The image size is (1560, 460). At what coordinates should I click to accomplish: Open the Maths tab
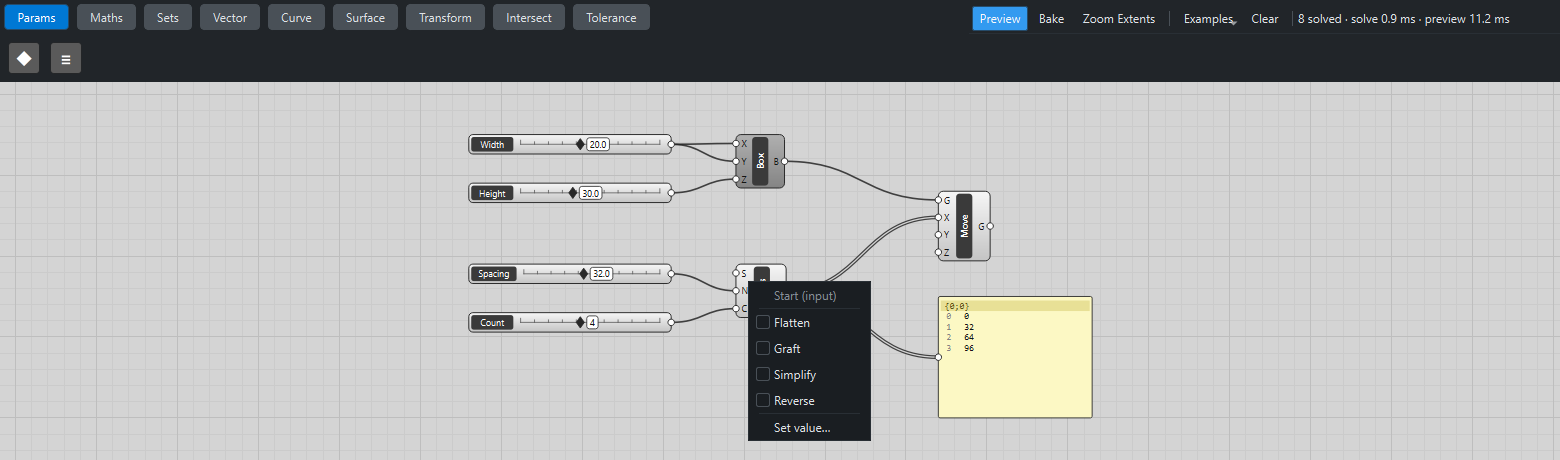[x=107, y=17]
